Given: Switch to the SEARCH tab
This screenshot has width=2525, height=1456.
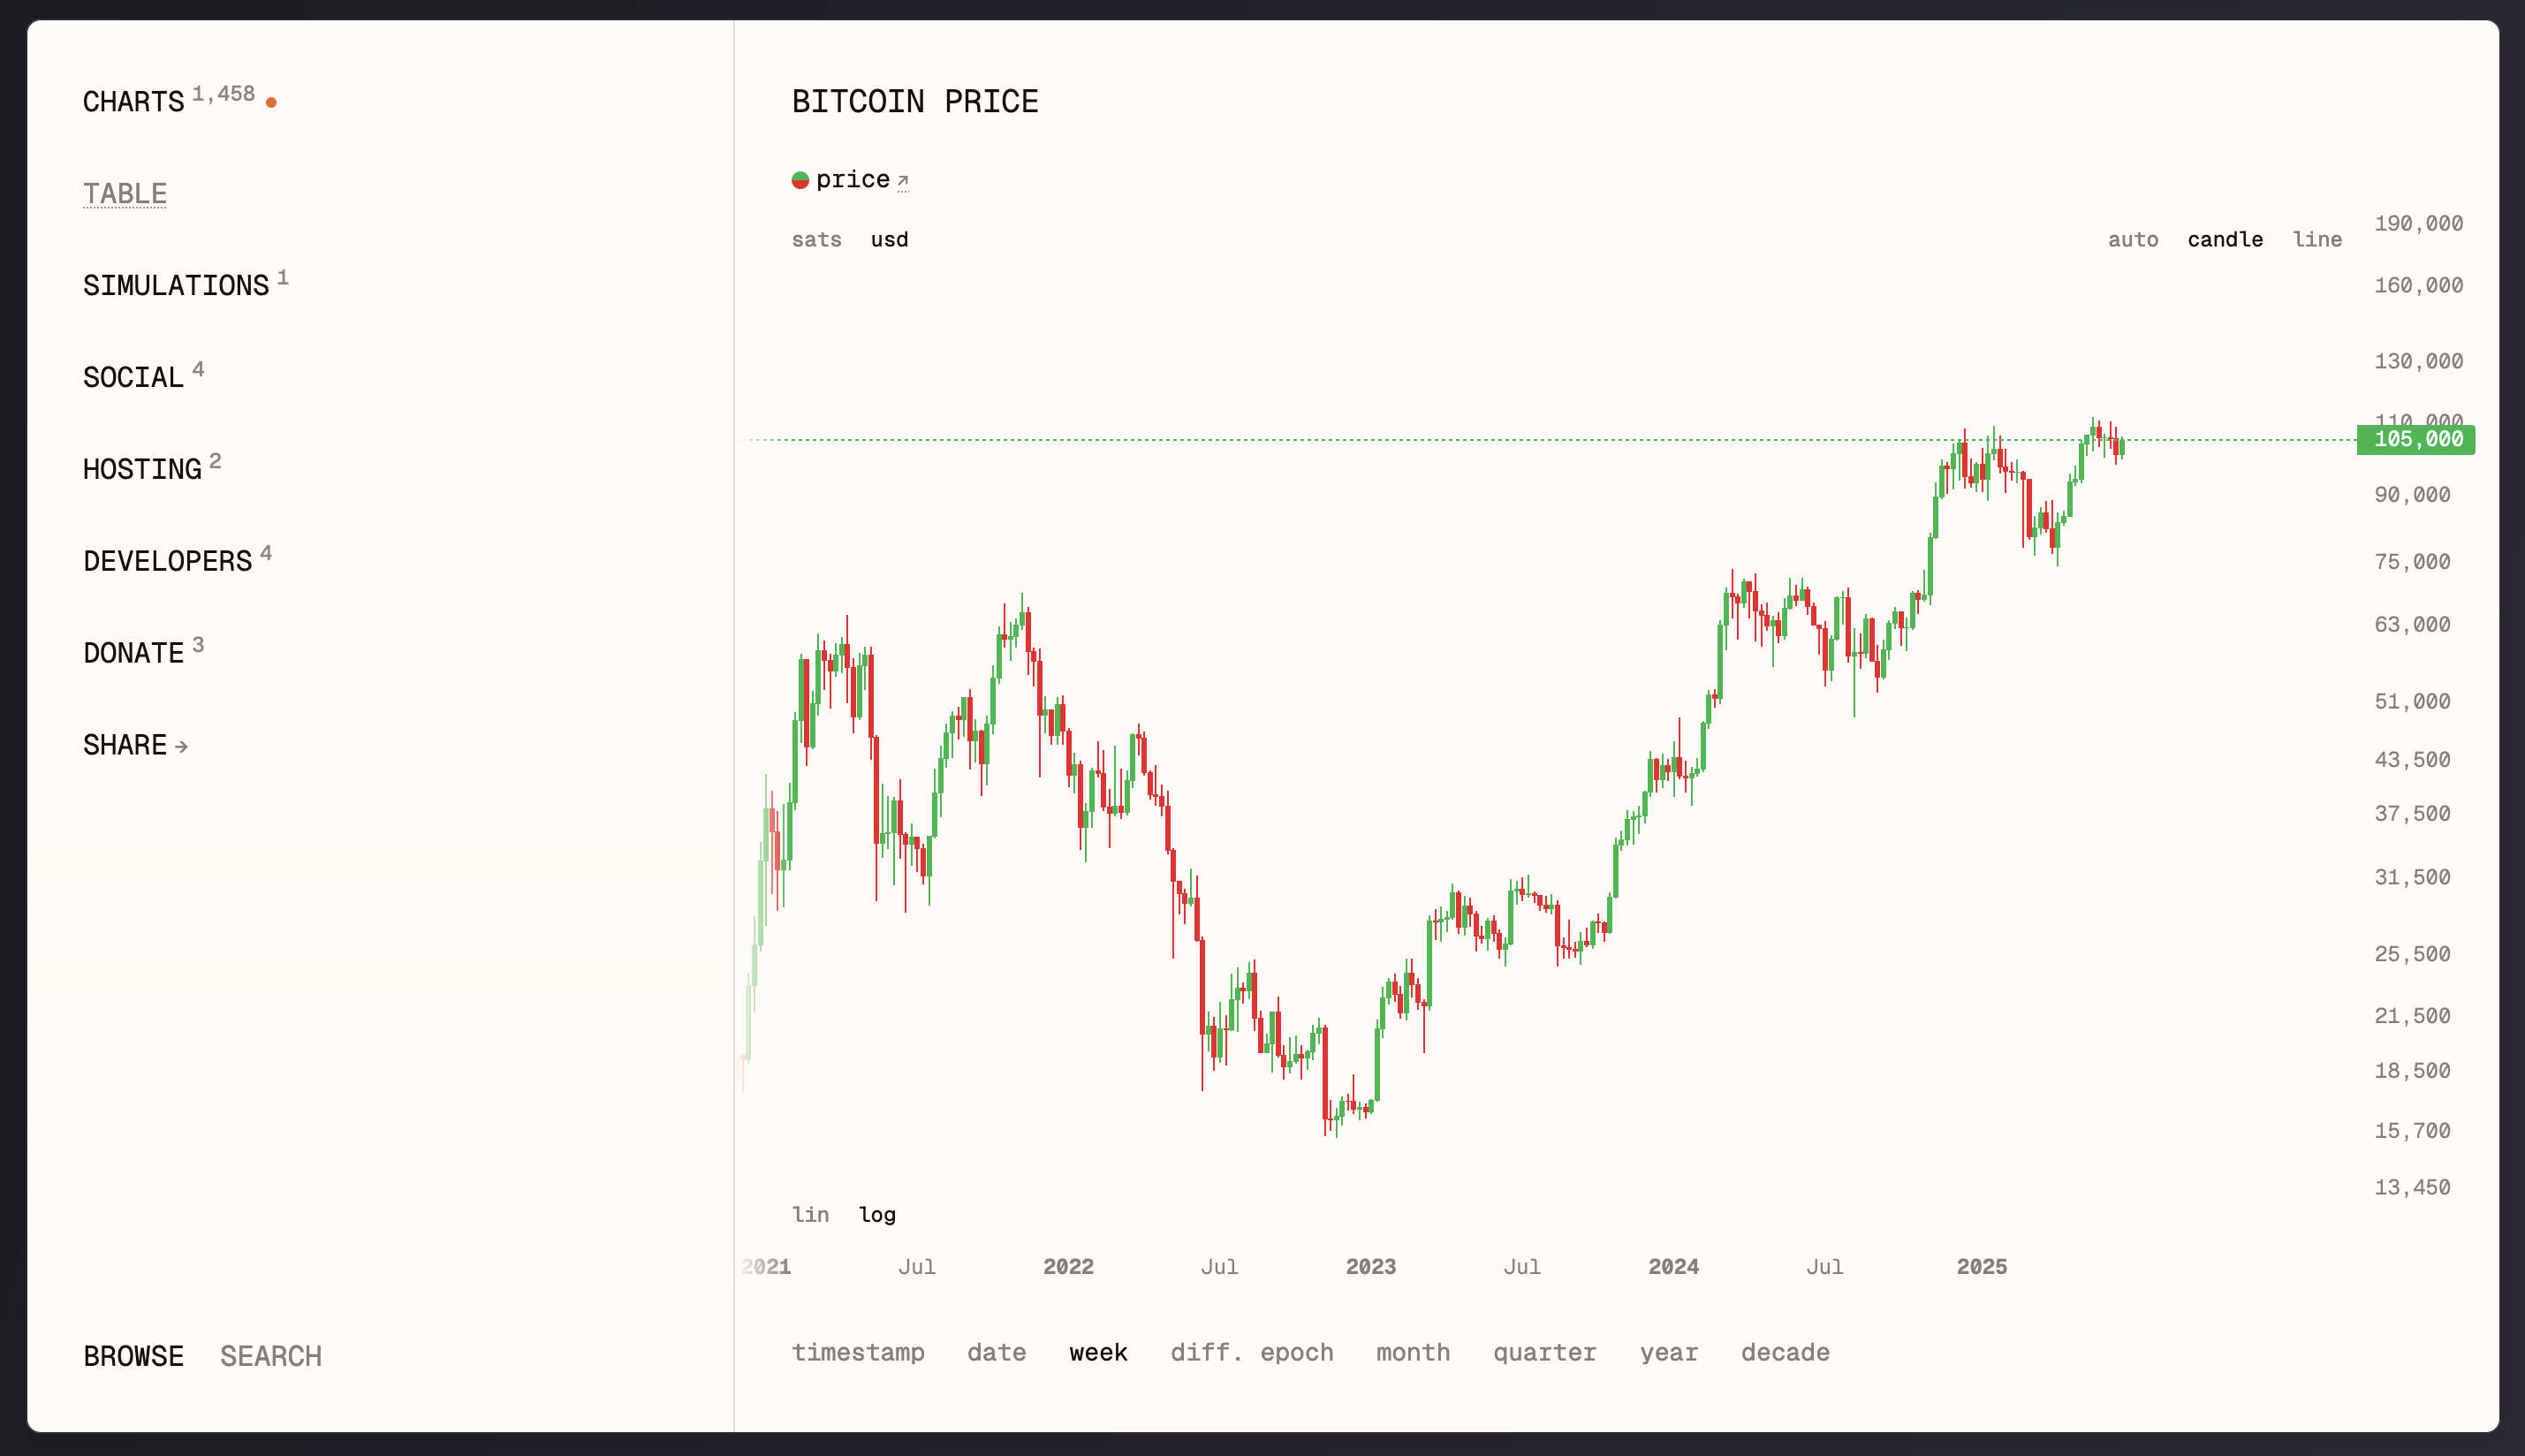Looking at the screenshot, I should click(x=271, y=1356).
